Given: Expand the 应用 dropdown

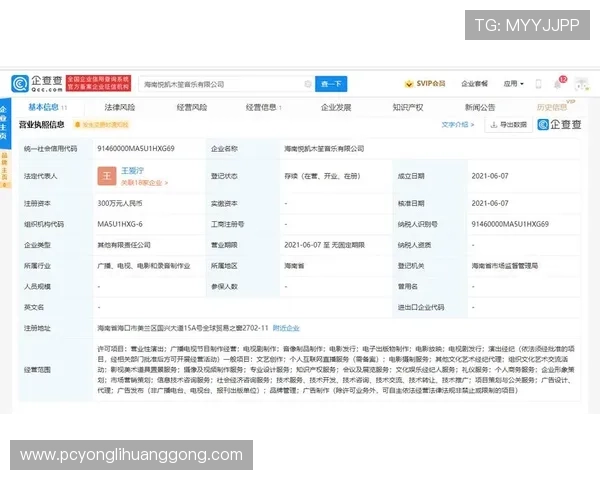Looking at the screenshot, I should [x=513, y=83].
